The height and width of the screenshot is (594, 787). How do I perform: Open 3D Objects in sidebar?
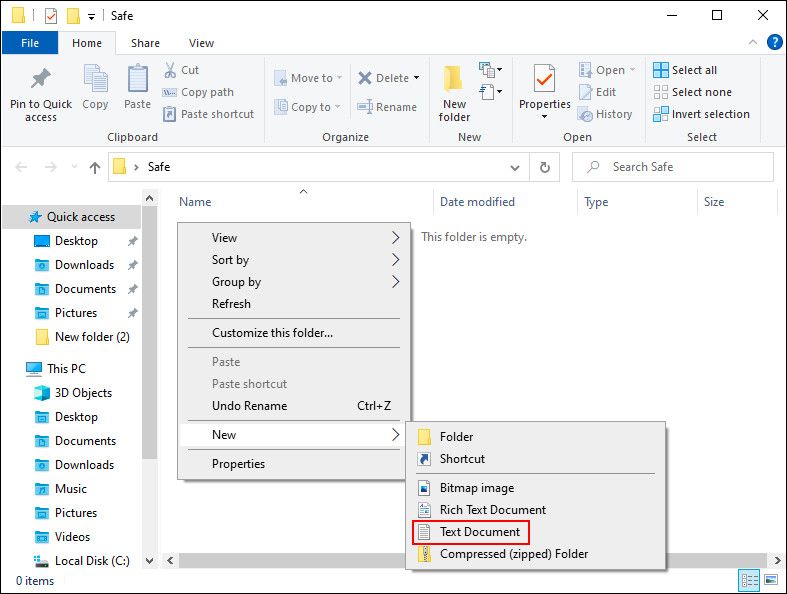[x=73, y=393]
